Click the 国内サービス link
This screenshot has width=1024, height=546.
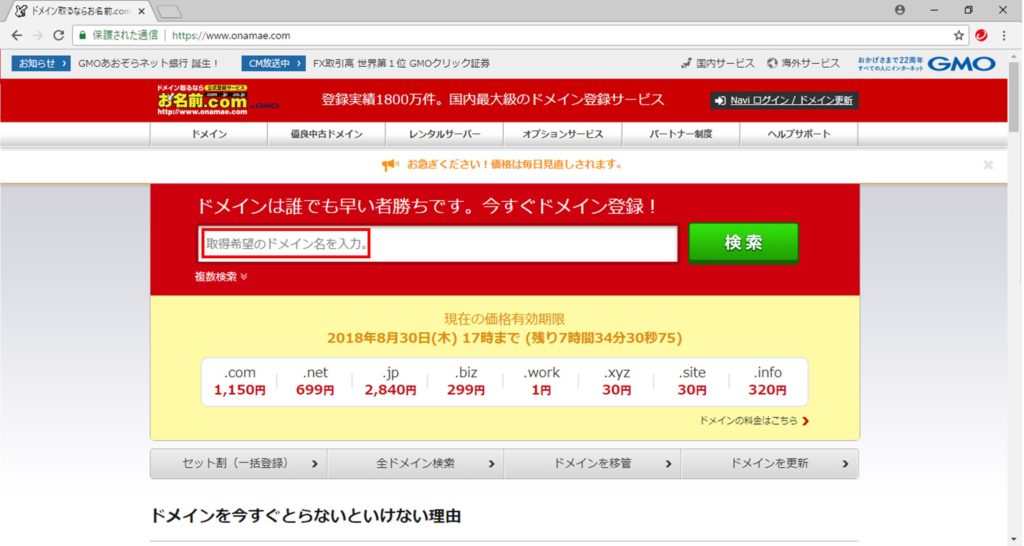(x=718, y=63)
